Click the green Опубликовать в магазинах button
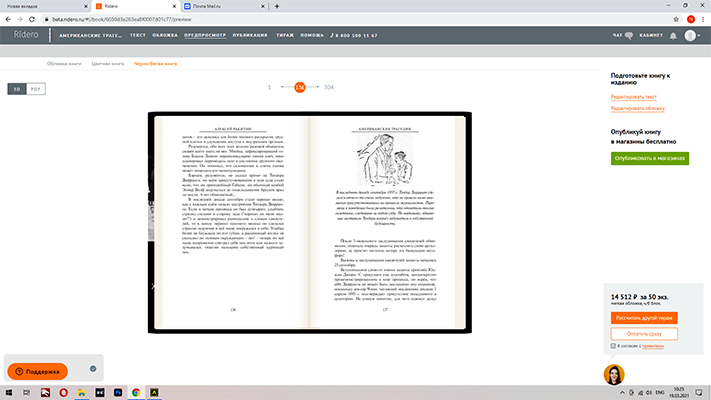Screen dimensions: 711x400 [x=650, y=158]
